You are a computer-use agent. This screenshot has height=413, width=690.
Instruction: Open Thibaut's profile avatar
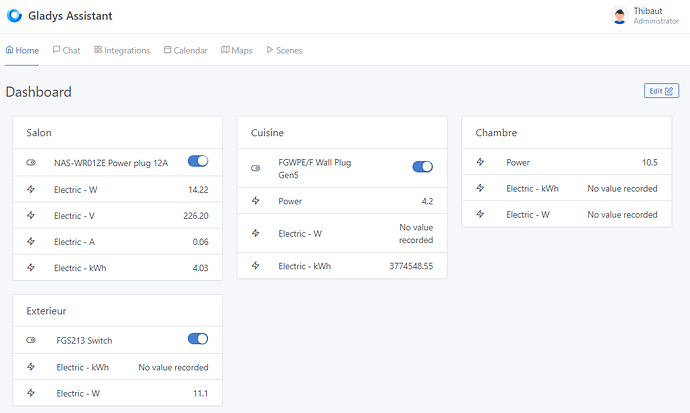(x=620, y=16)
